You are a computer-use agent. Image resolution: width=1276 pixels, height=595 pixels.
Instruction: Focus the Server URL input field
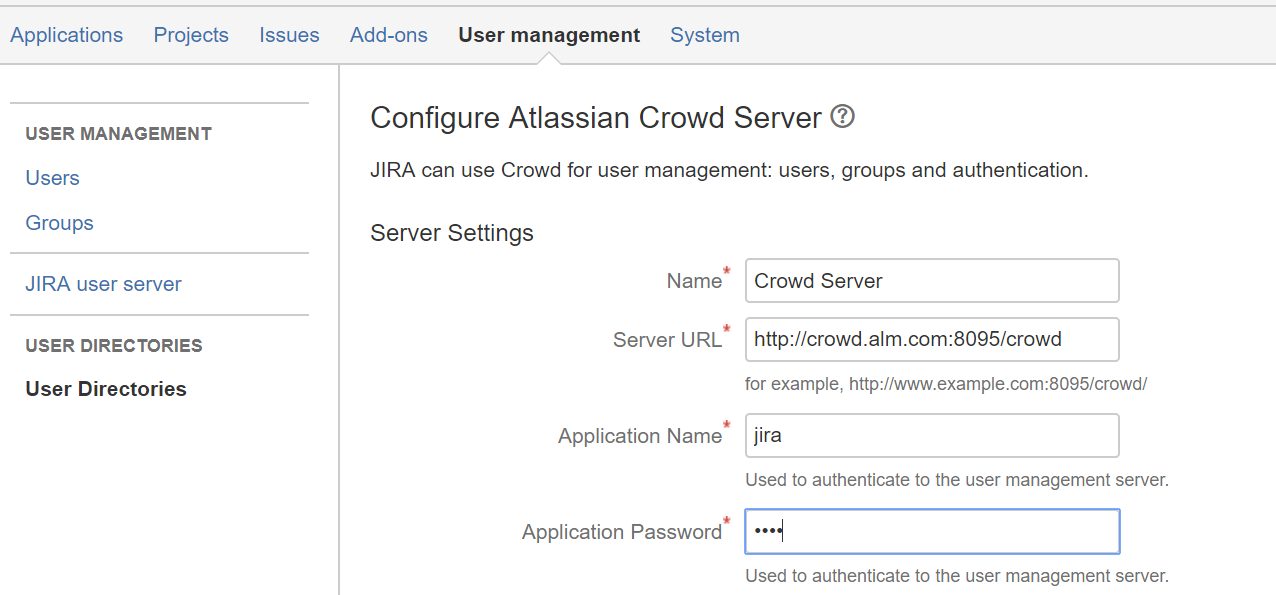pos(932,340)
